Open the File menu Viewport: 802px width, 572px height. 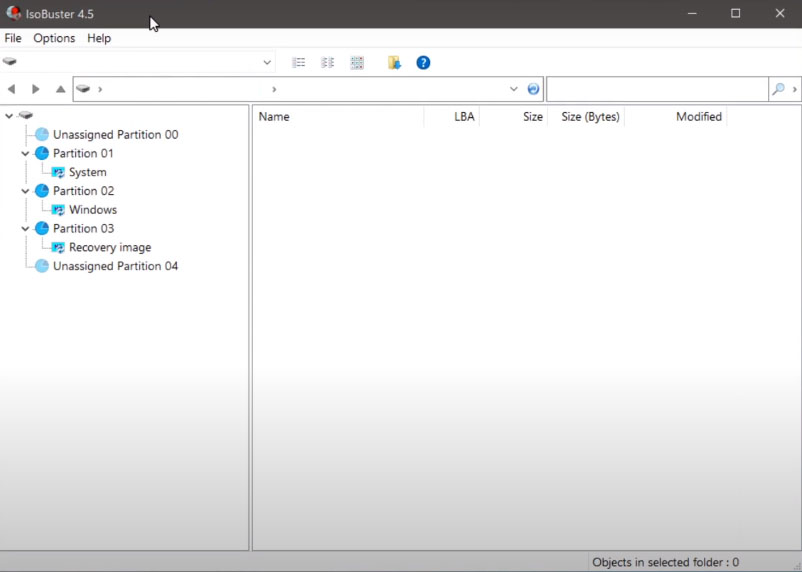[x=13, y=38]
